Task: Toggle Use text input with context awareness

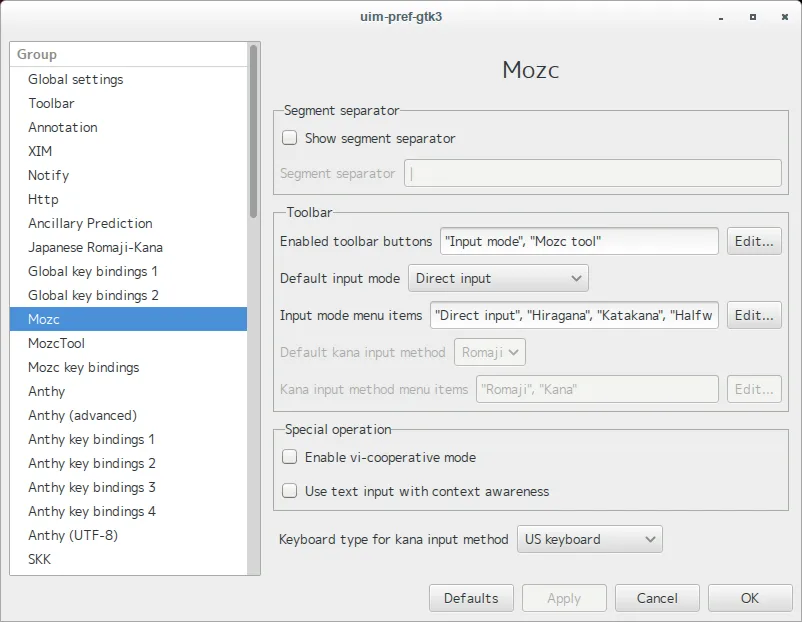Action: (x=290, y=491)
